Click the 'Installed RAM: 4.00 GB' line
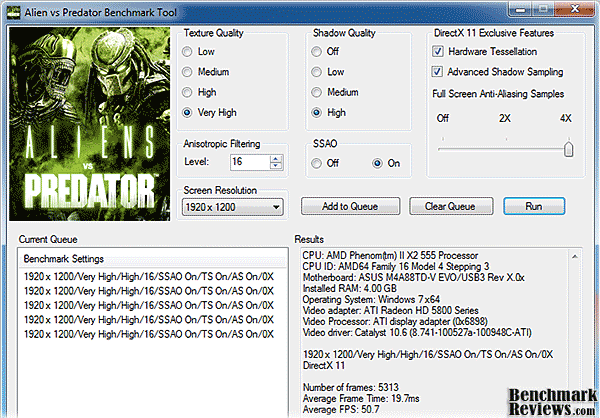The image size is (600, 418). point(349,288)
